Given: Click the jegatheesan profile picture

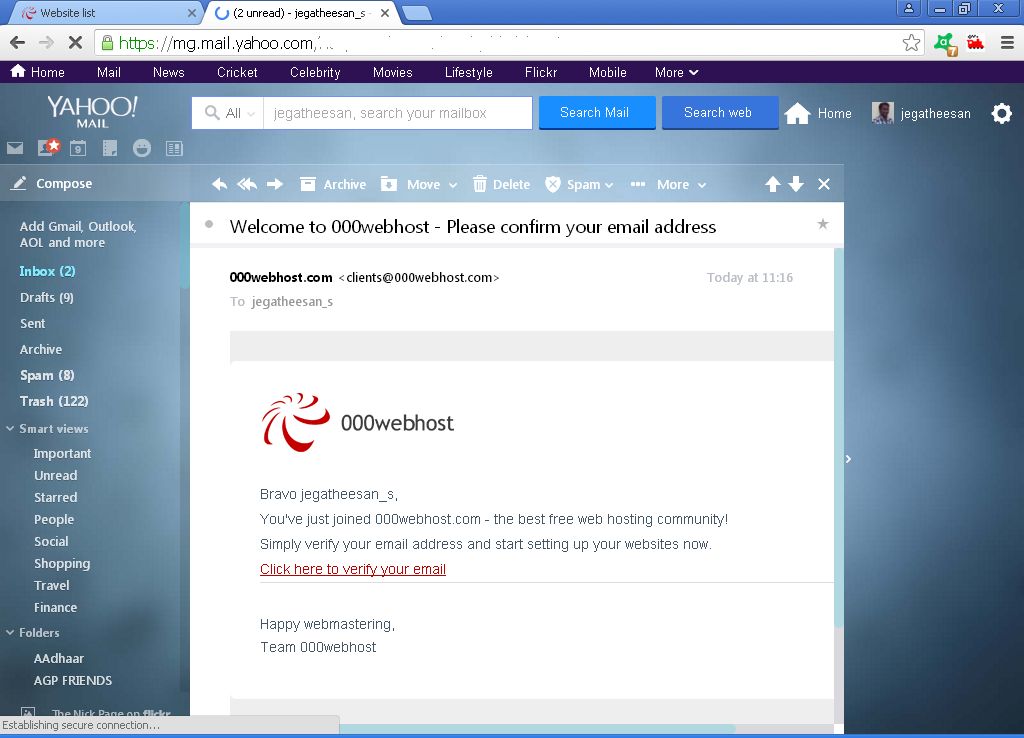Looking at the screenshot, I should 883,113.
